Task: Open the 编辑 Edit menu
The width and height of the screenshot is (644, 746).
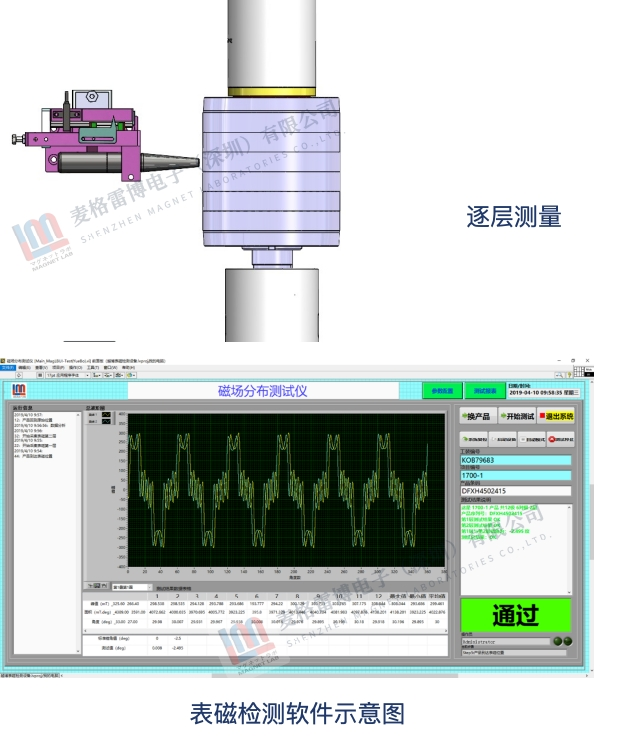Action: (23, 367)
